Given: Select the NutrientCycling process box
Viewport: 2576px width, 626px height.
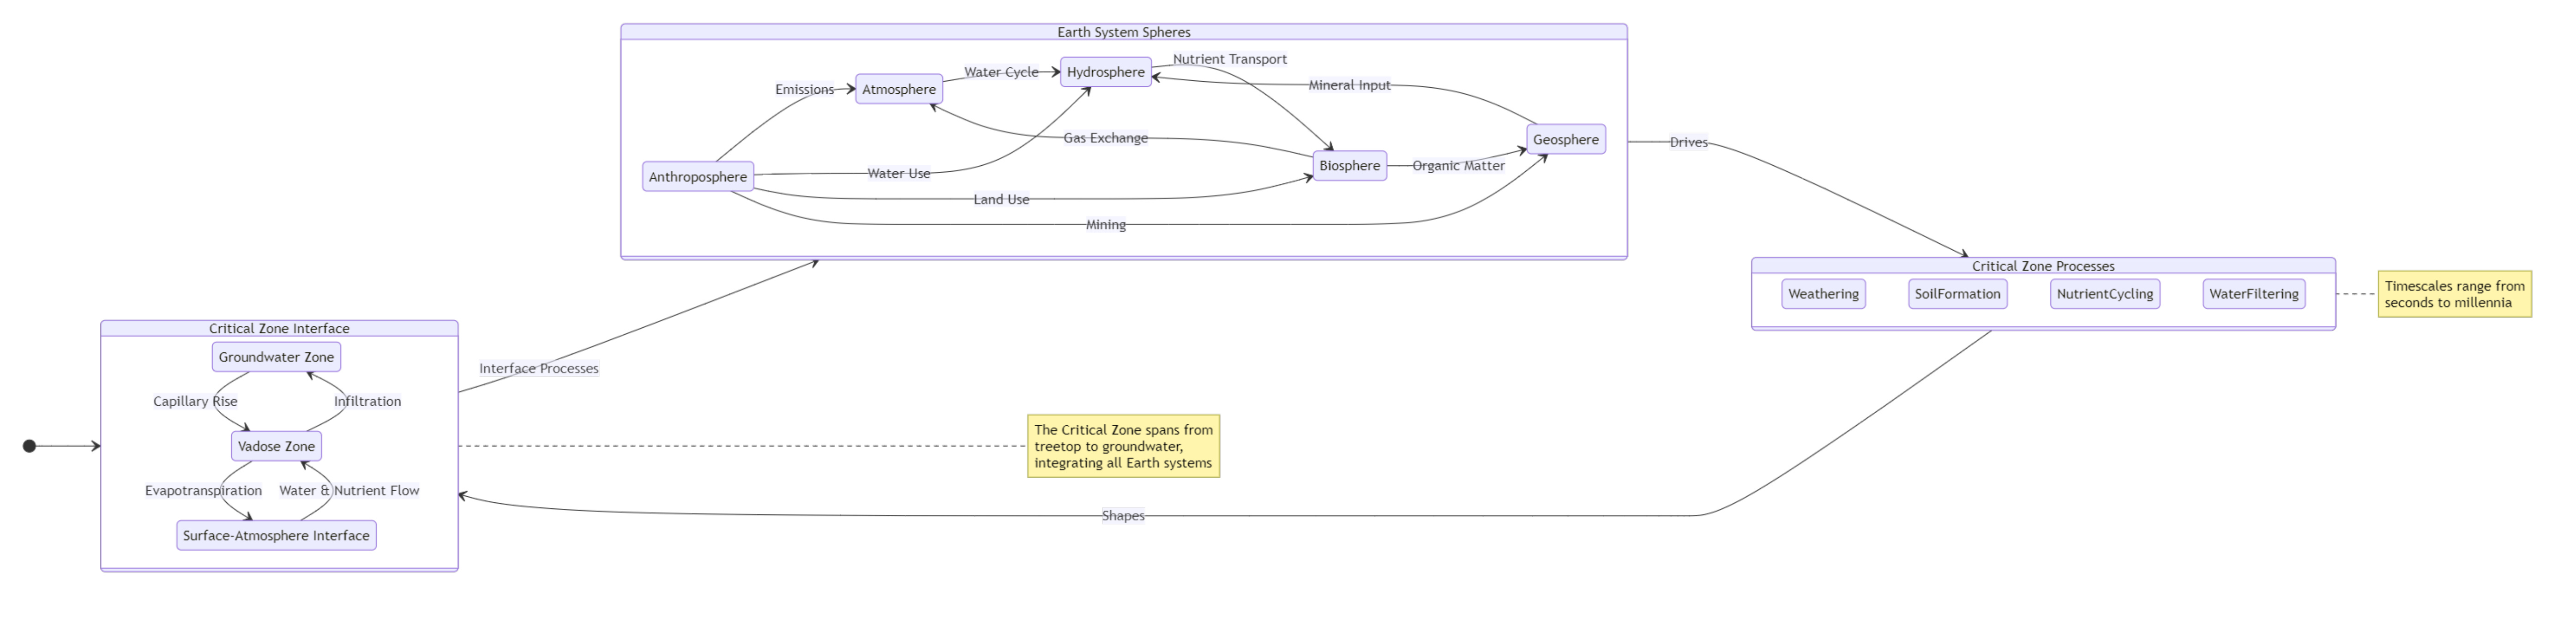Looking at the screenshot, I should (x=2104, y=294).
